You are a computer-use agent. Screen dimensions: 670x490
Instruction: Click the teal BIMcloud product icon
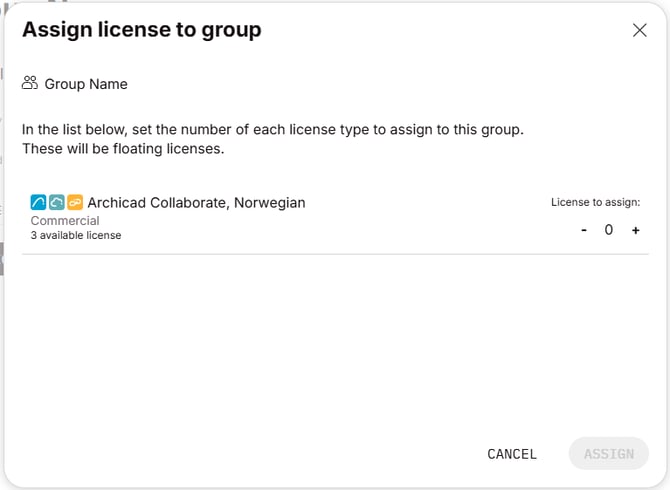click(57, 202)
